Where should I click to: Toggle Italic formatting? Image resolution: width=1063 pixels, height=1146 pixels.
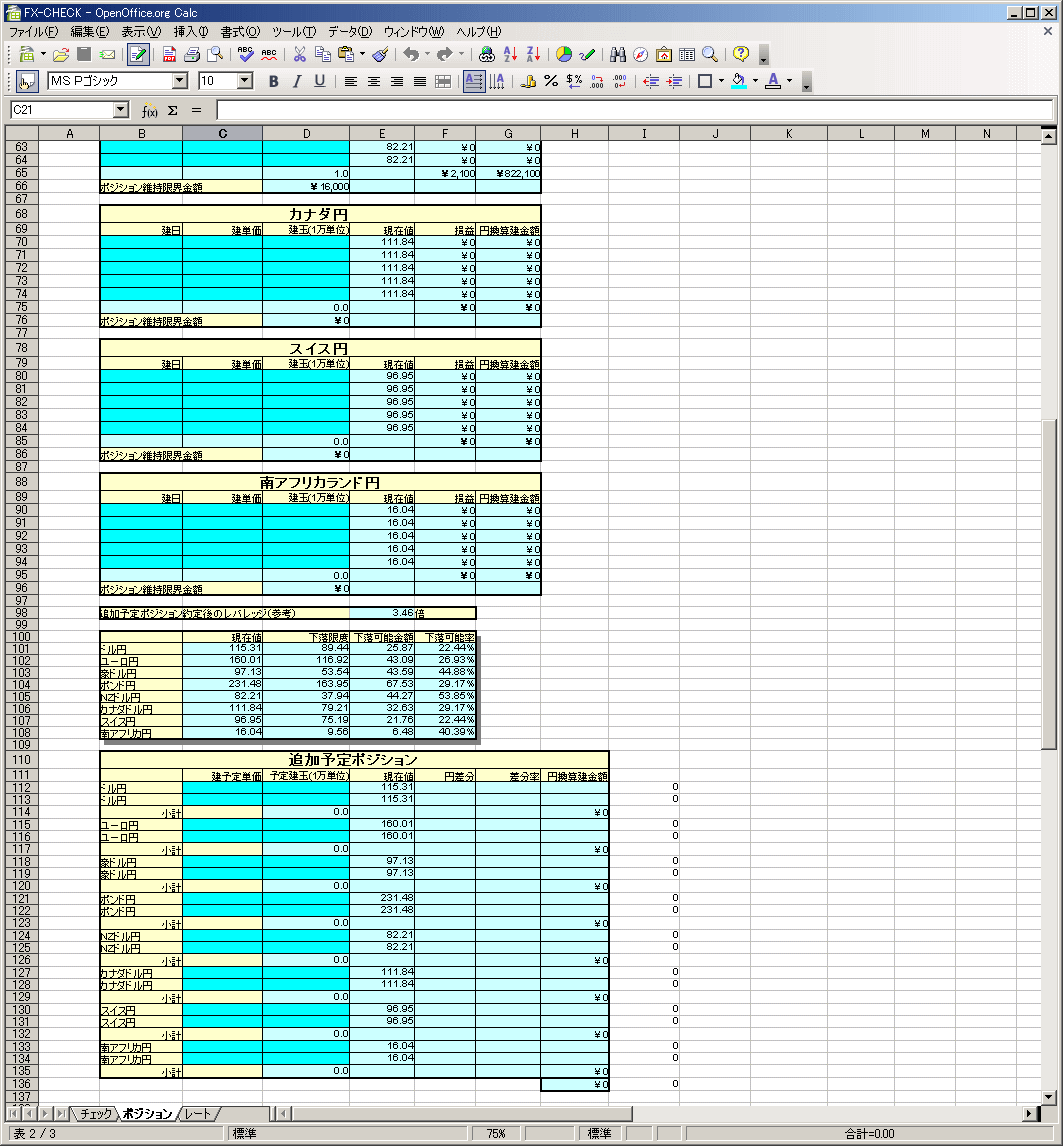[x=296, y=81]
